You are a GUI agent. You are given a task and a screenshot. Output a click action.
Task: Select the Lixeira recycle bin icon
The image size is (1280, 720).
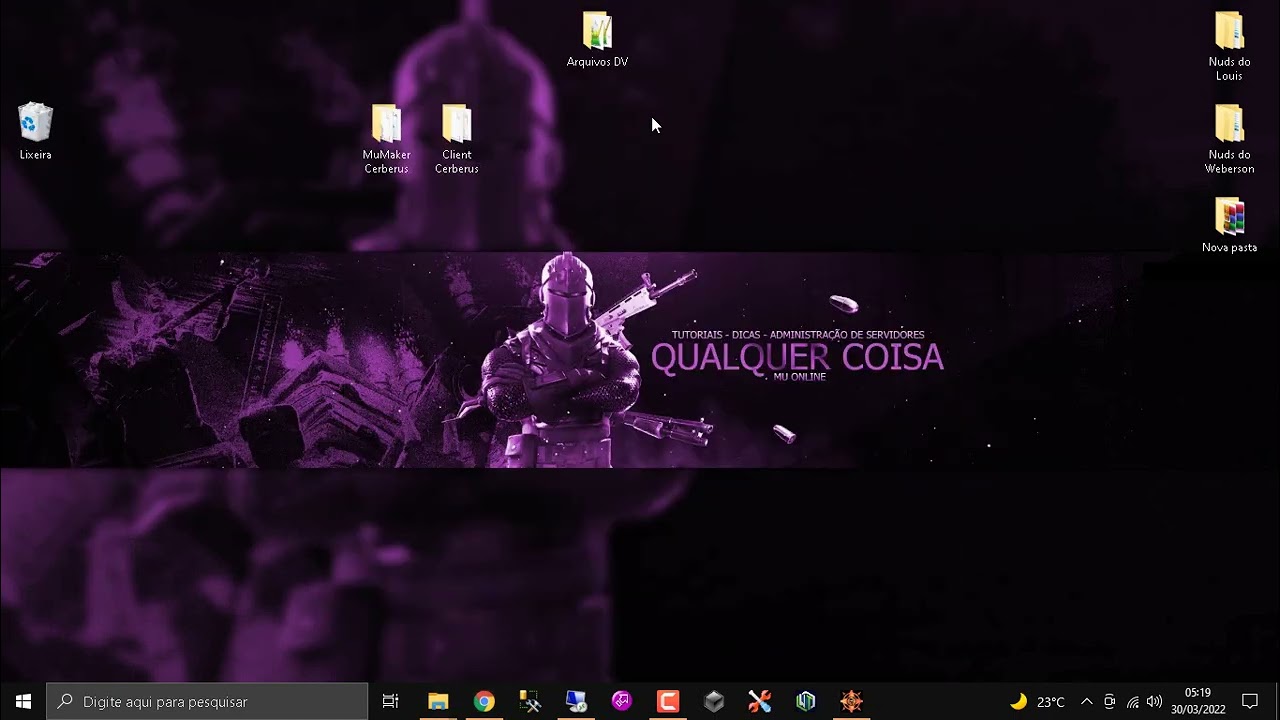pos(35,131)
